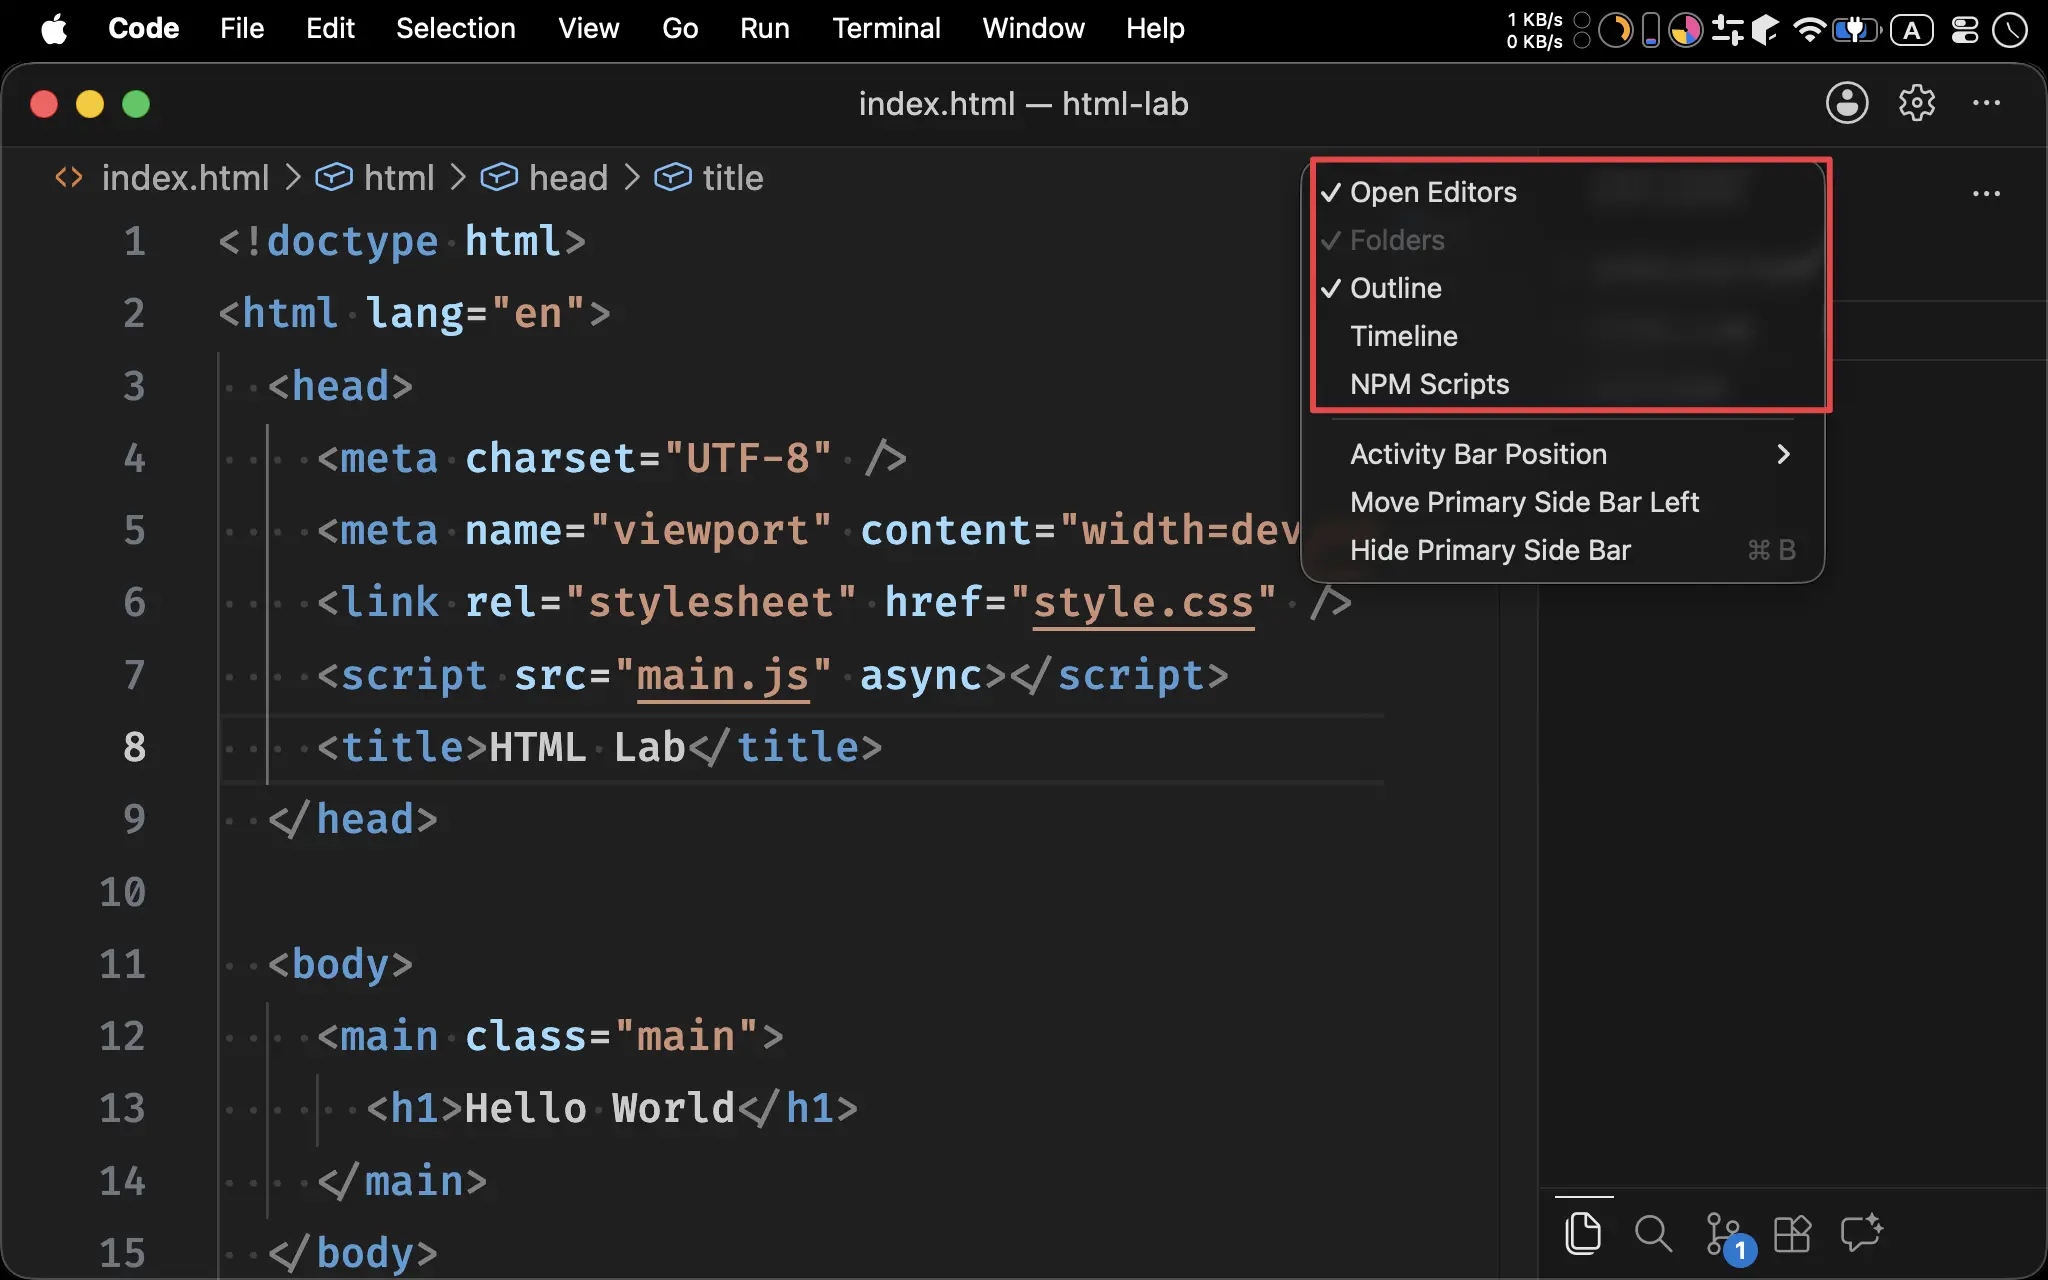Open the Search view magnifier icon
The width and height of the screenshot is (2048, 1280).
pos(1653,1233)
